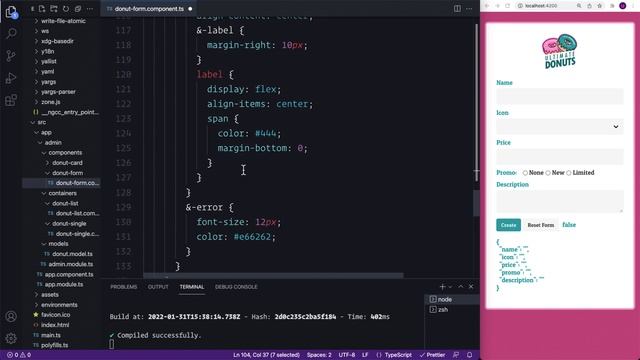The height and width of the screenshot is (360, 640).
Task: Go back in the browser
Action: click(x=487, y=6)
